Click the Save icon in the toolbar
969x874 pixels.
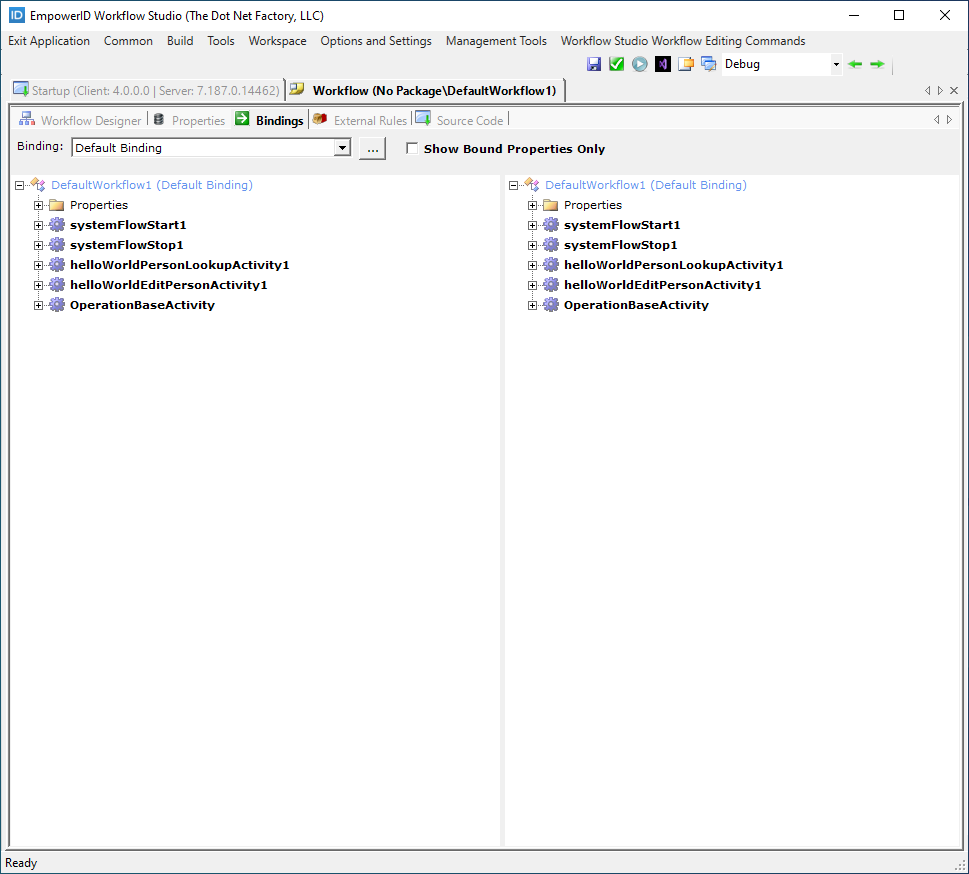click(x=594, y=63)
